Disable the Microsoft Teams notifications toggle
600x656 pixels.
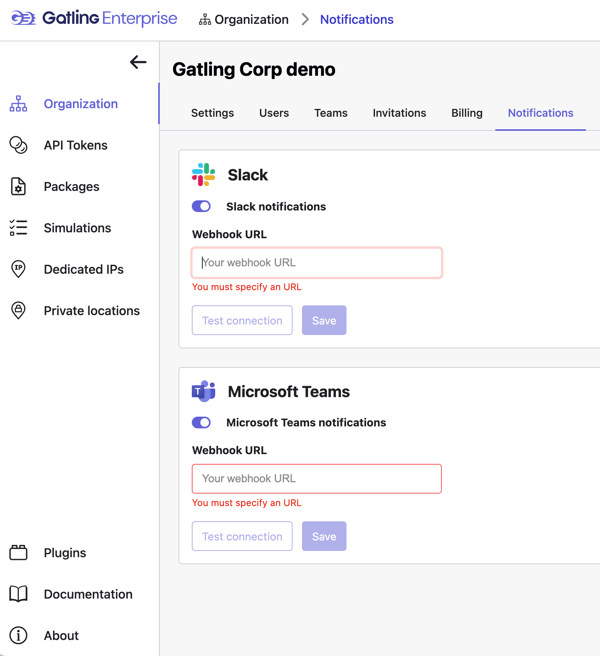tap(201, 423)
